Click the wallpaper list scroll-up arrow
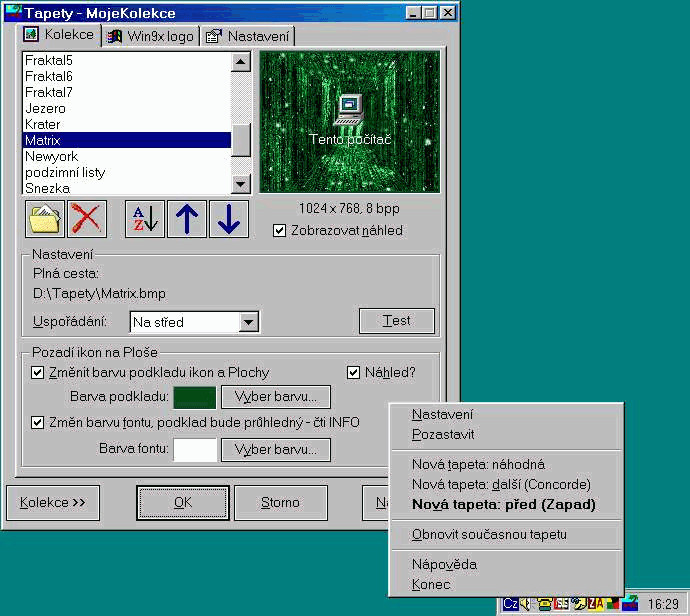This screenshot has width=690, height=616. click(241, 62)
